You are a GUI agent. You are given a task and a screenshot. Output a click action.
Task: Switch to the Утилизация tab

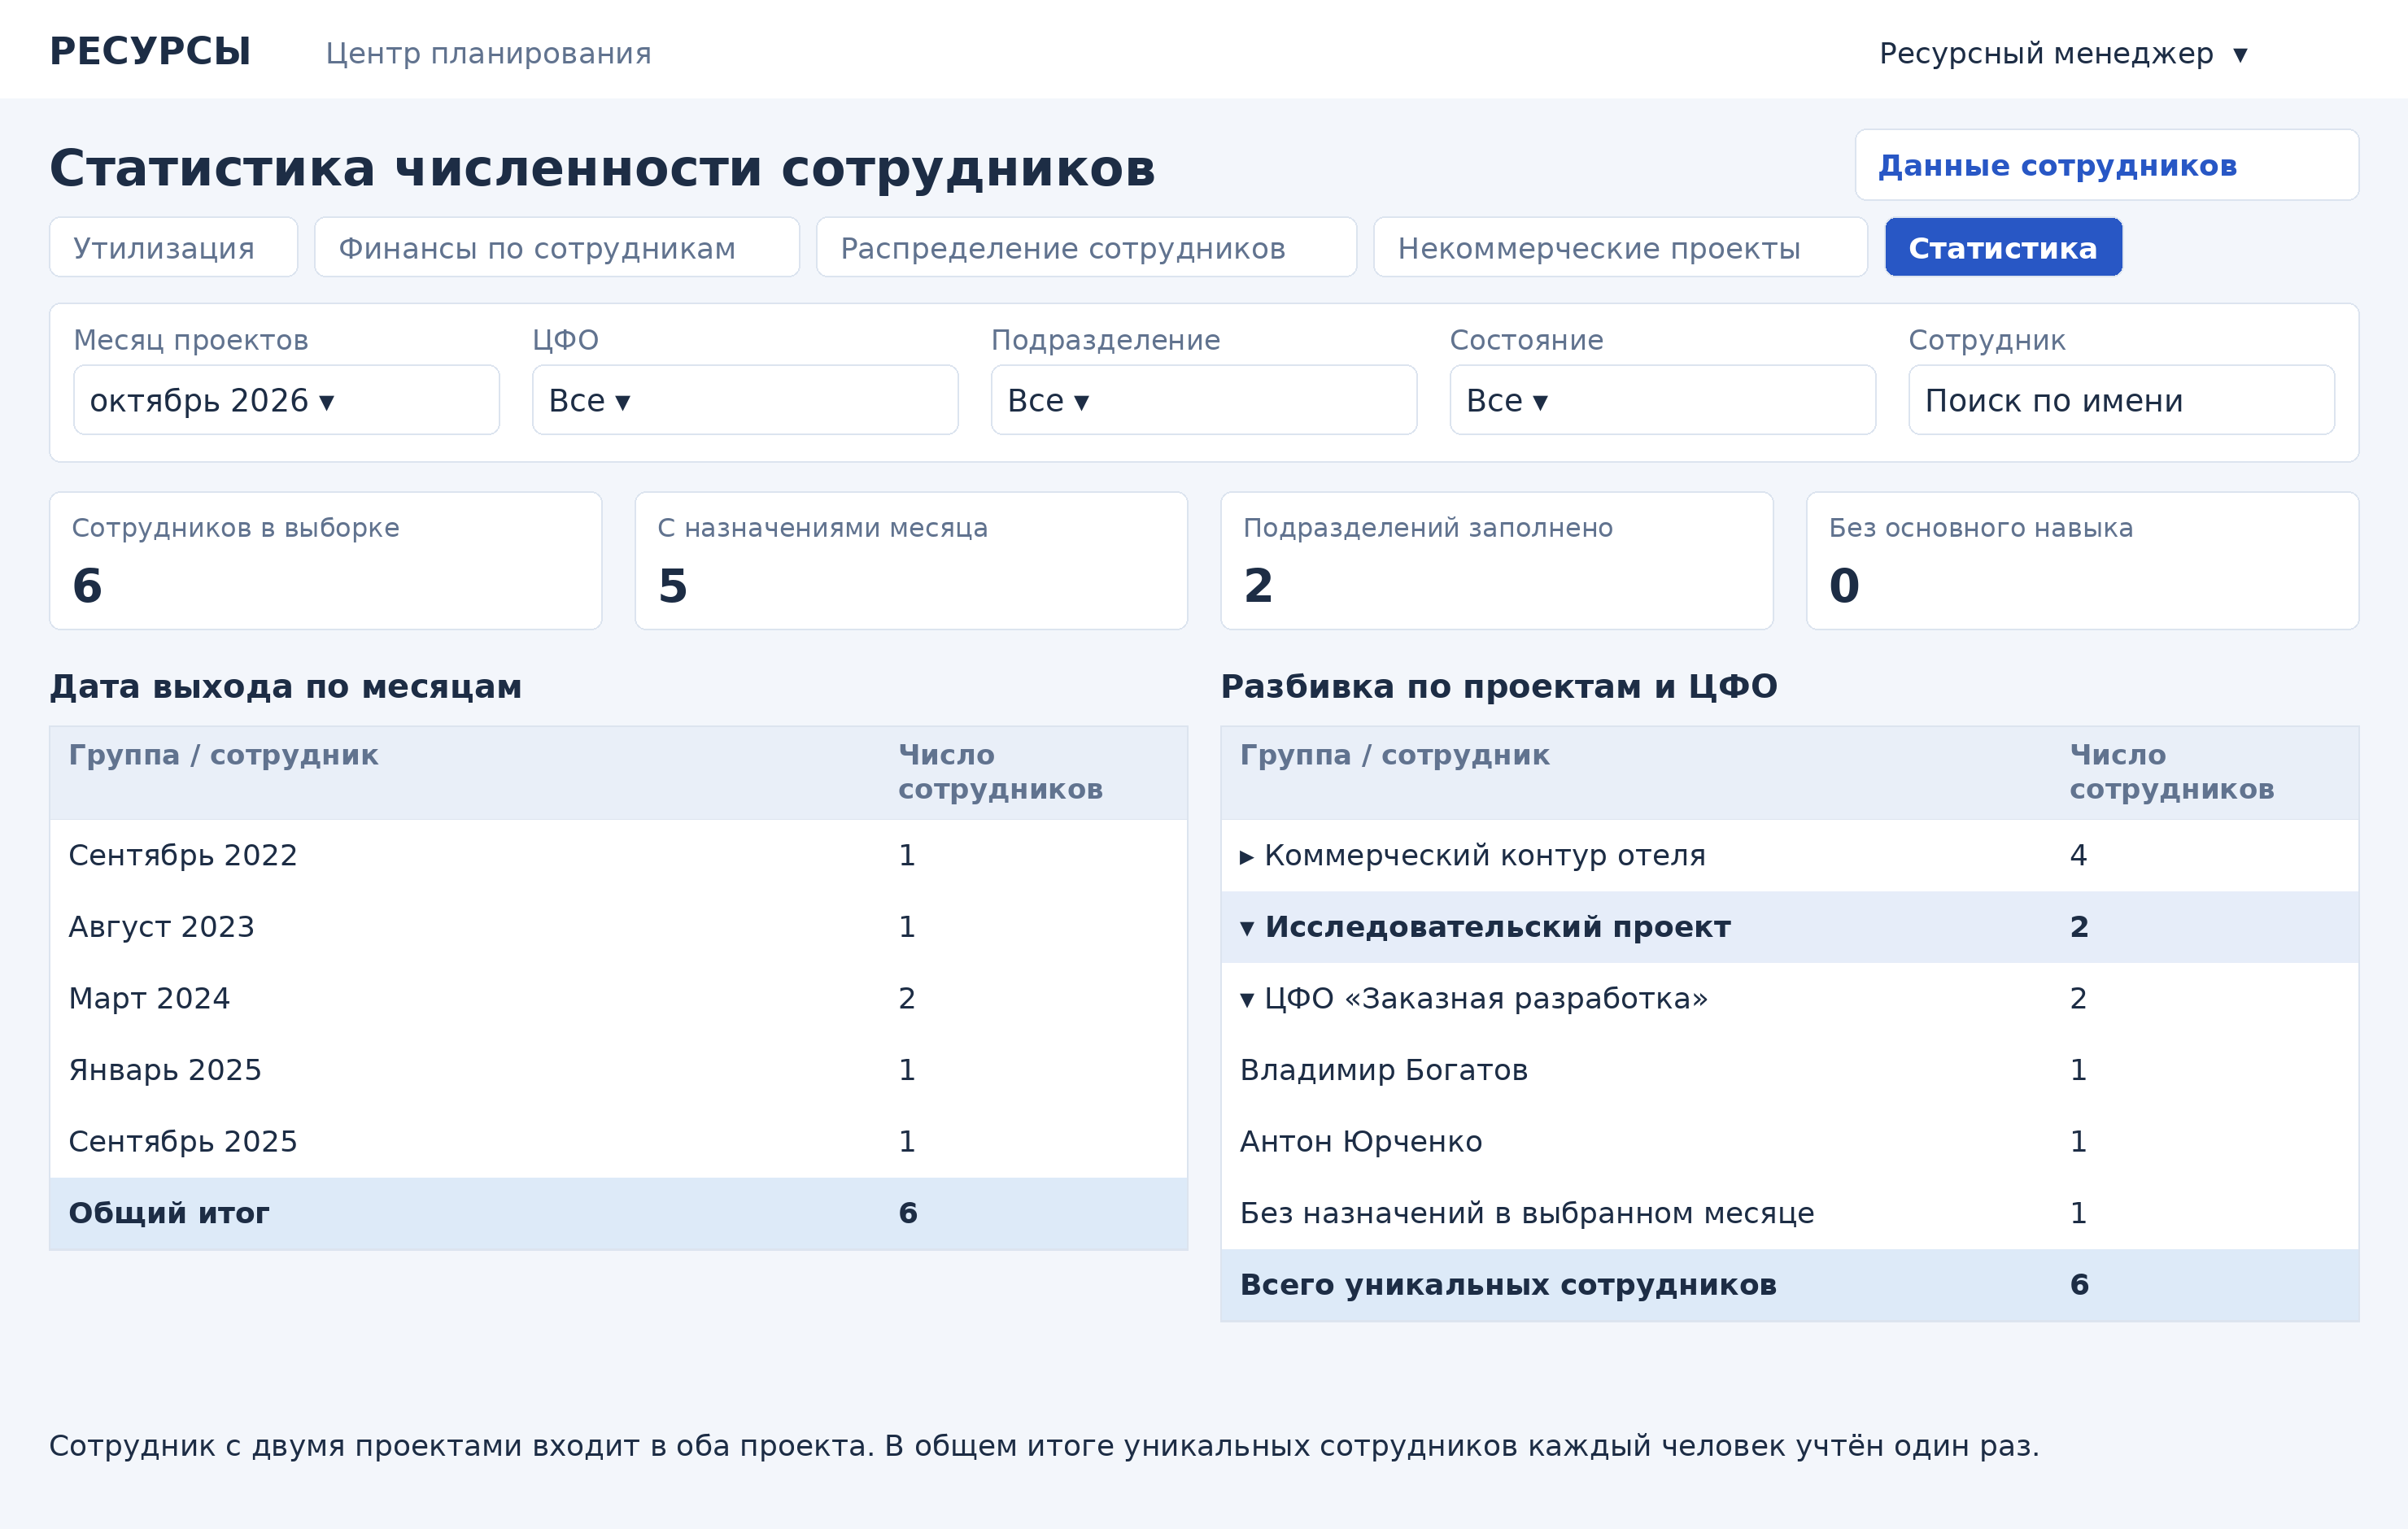coord(173,247)
